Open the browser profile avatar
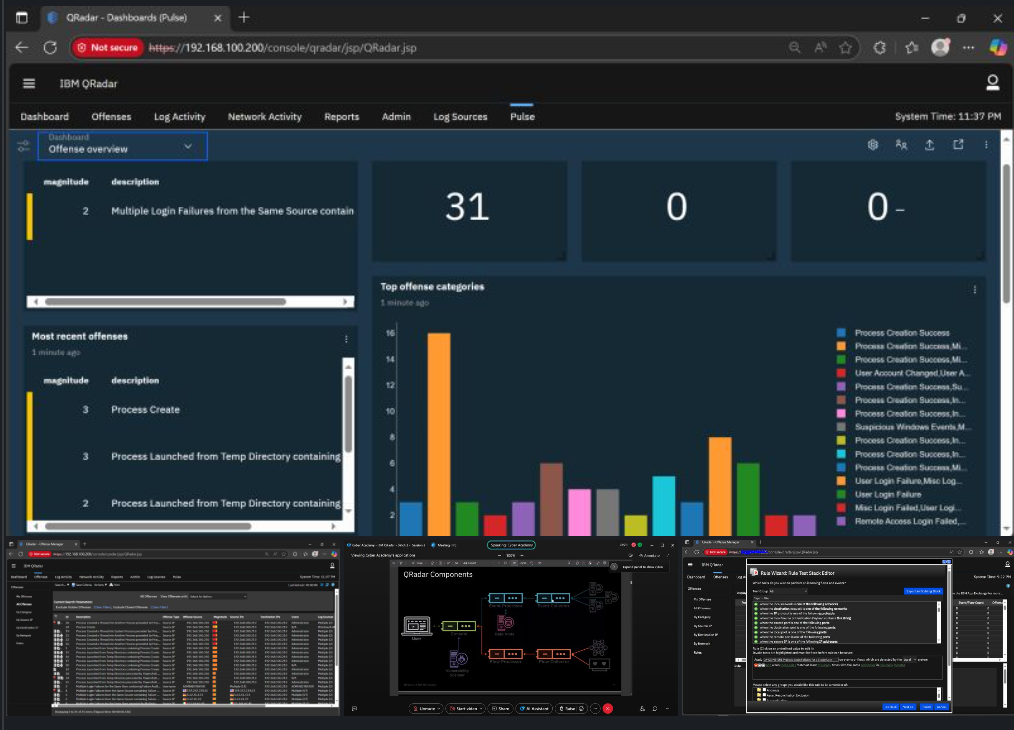This screenshot has width=1014, height=730. click(940, 47)
